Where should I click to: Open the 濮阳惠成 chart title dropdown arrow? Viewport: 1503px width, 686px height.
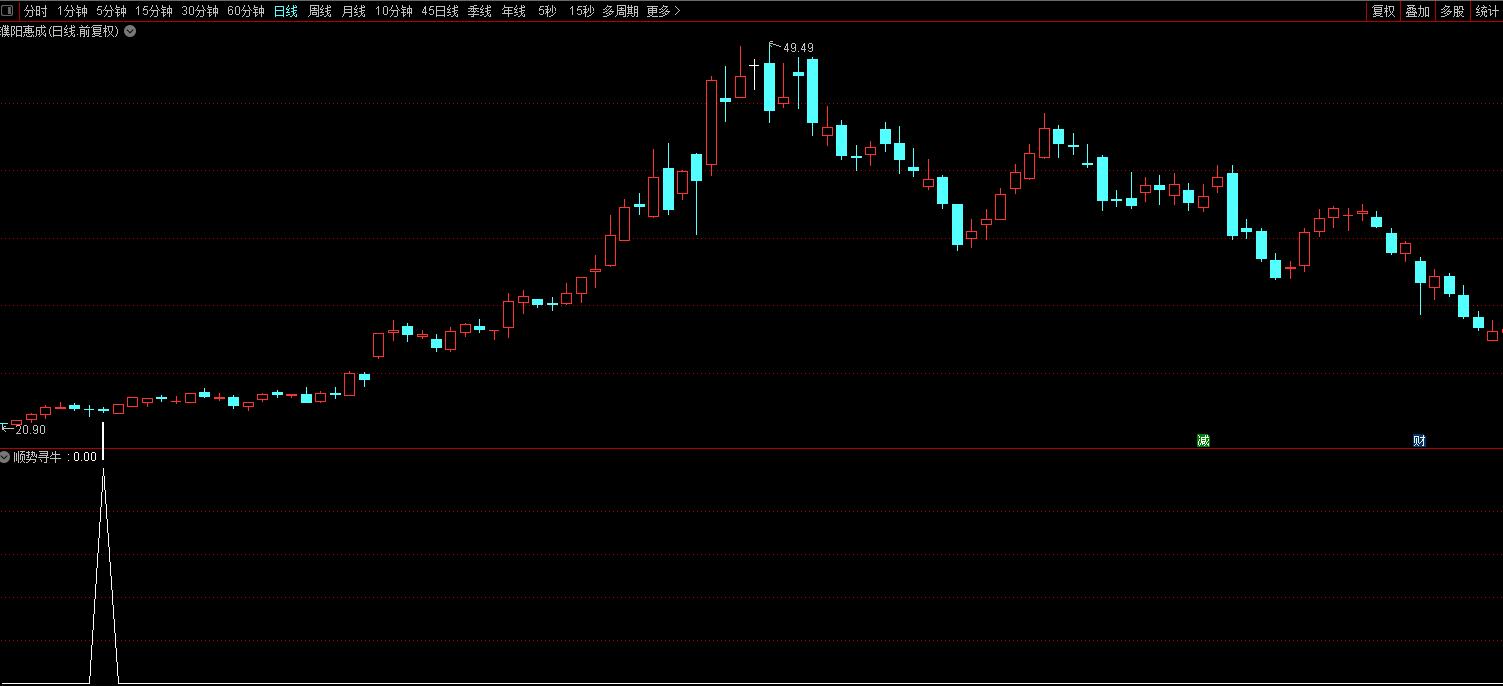pos(130,31)
